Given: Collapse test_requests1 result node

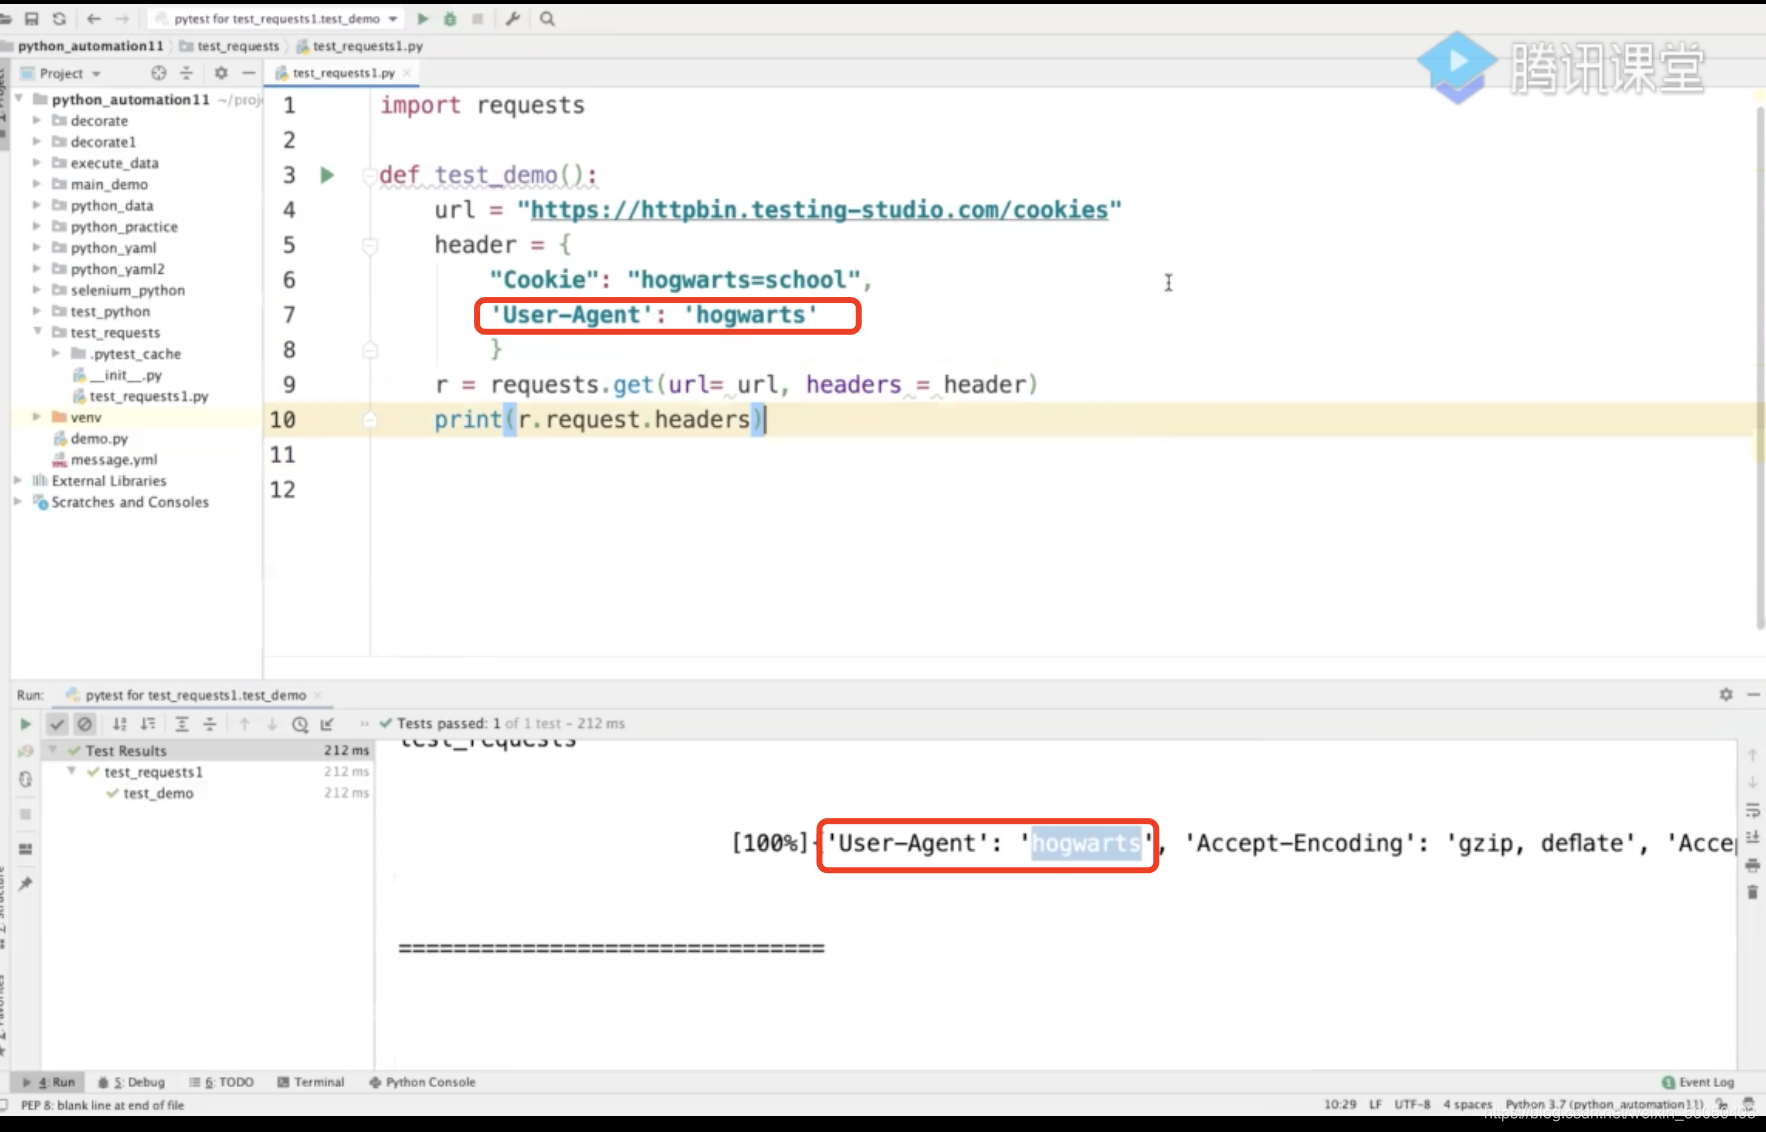Looking at the screenshot, I should (71, 772).
